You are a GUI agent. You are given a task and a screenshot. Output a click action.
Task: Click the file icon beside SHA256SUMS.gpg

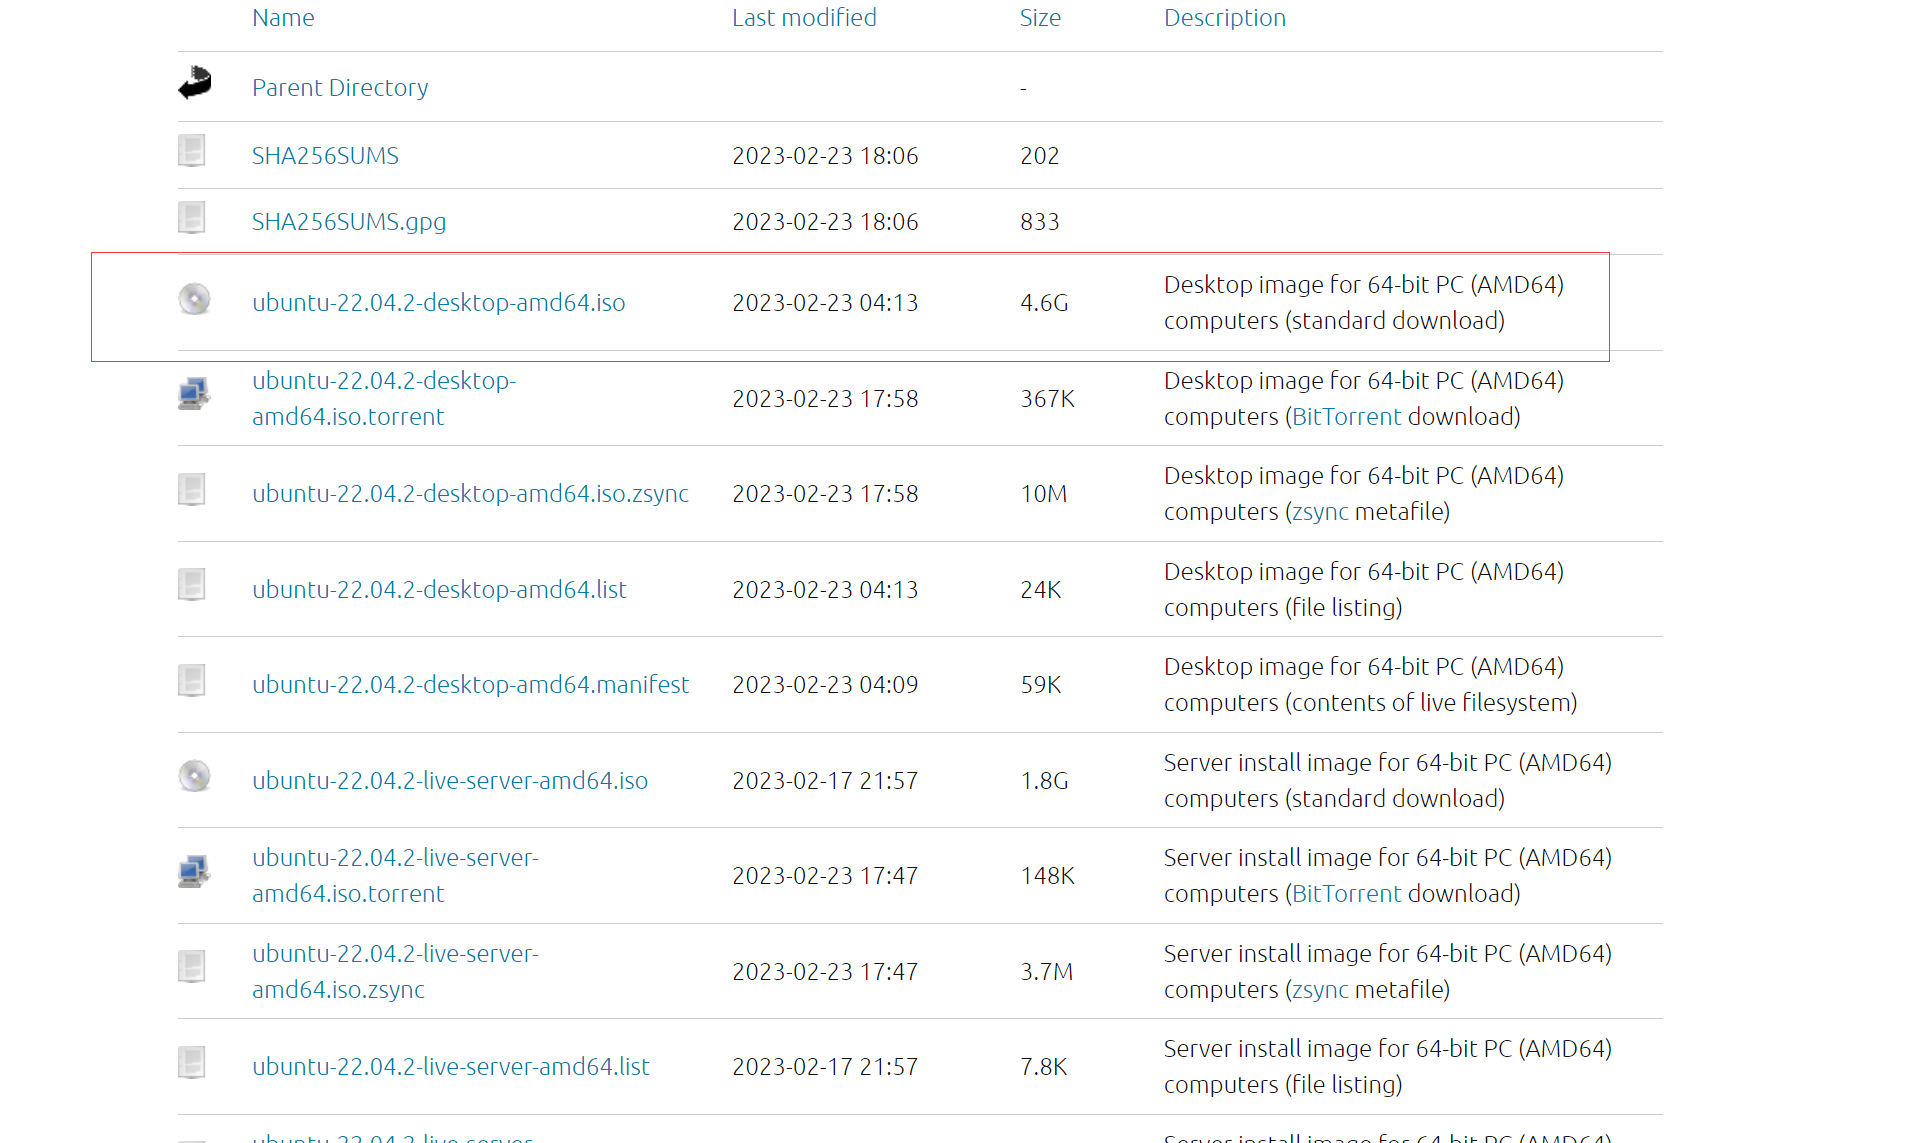coord(192,218)
